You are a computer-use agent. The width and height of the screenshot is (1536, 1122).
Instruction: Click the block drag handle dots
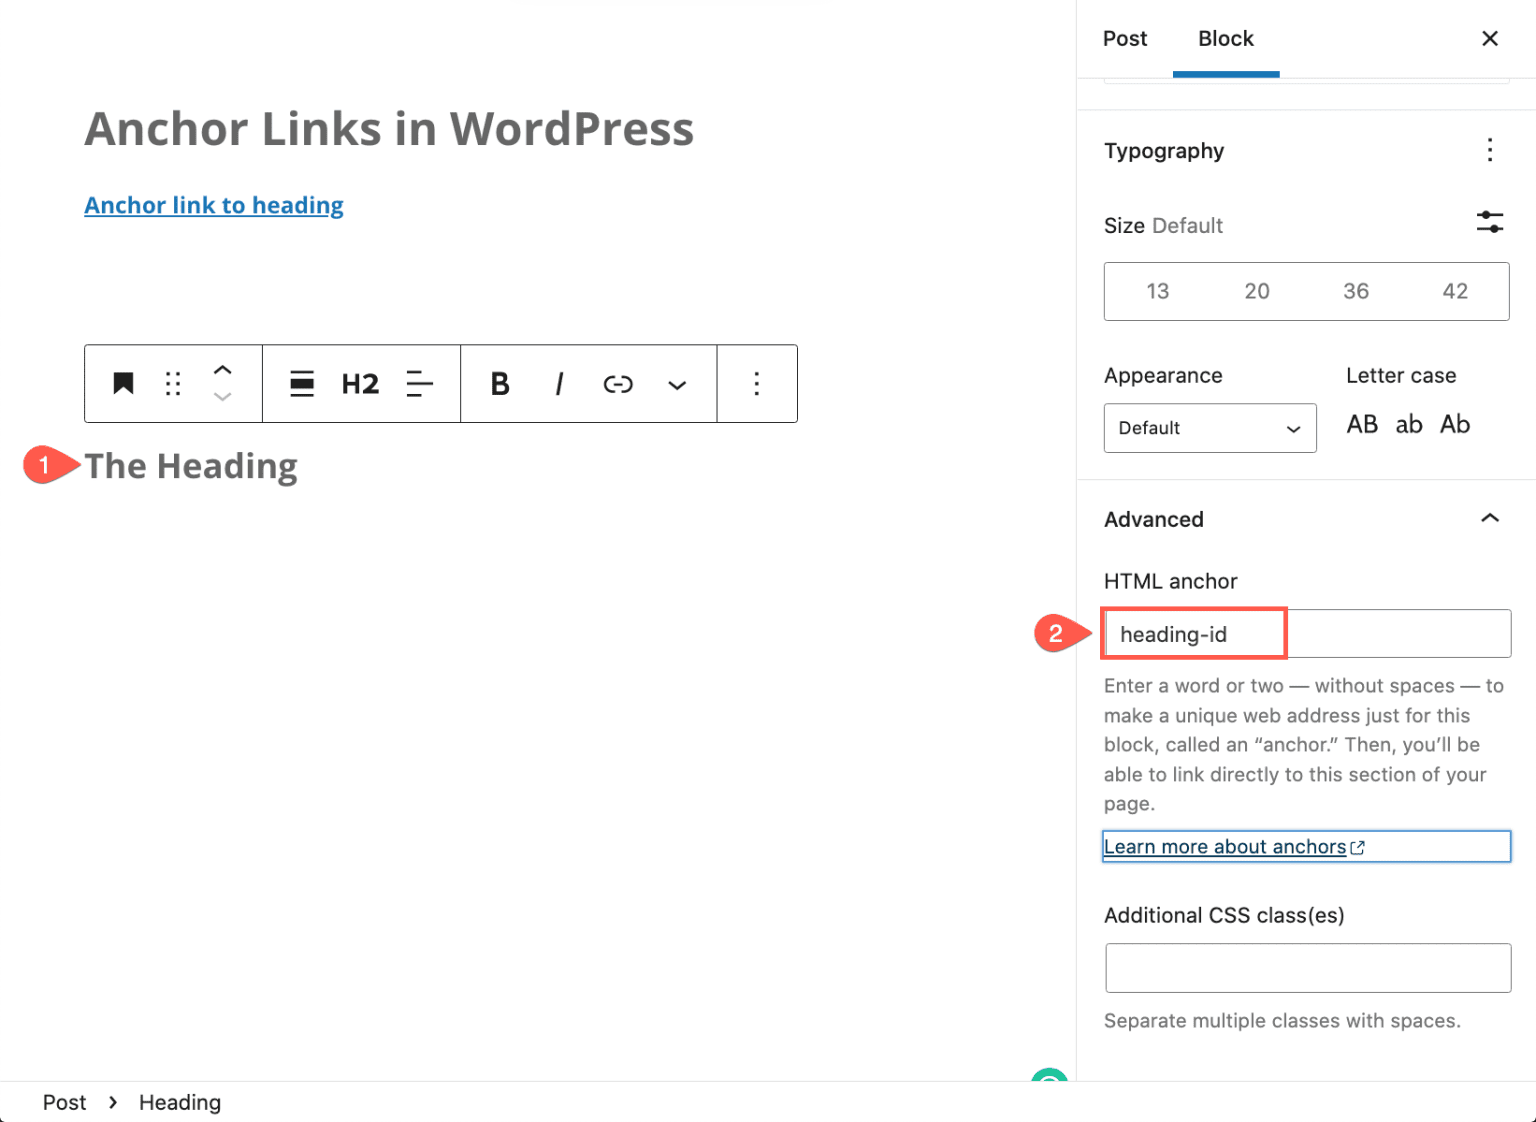coord(172,383)
